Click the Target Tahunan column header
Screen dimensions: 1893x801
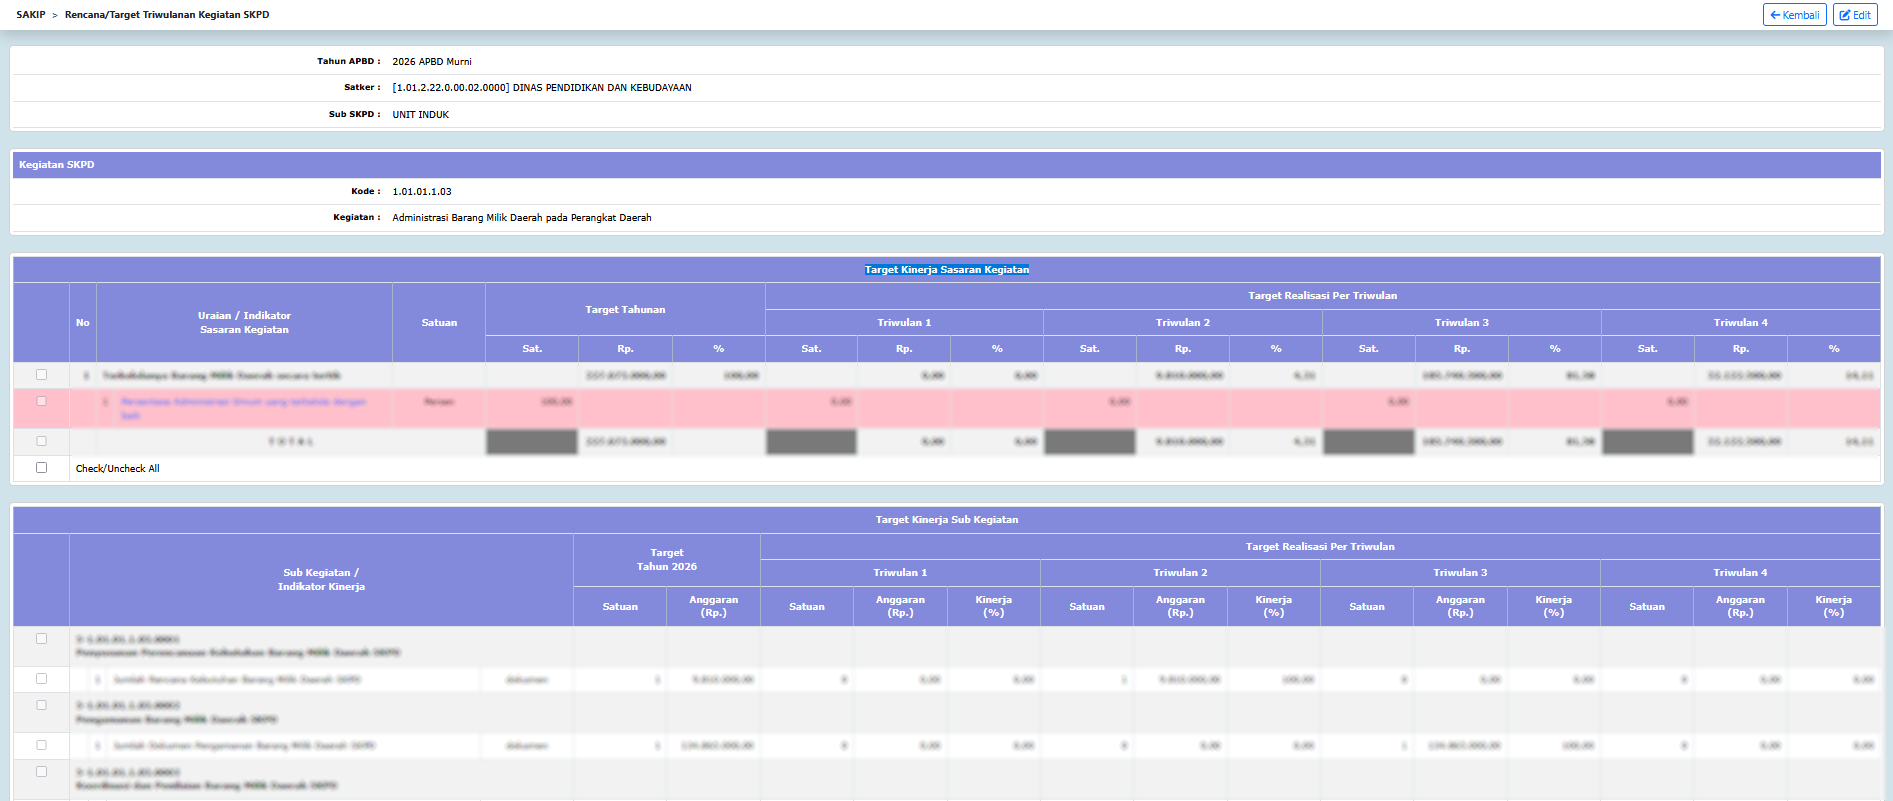[625, 310]
